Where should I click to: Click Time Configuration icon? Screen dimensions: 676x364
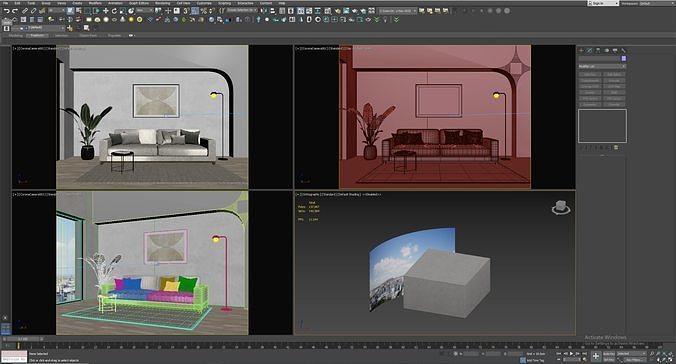click(x=584, y=359)
